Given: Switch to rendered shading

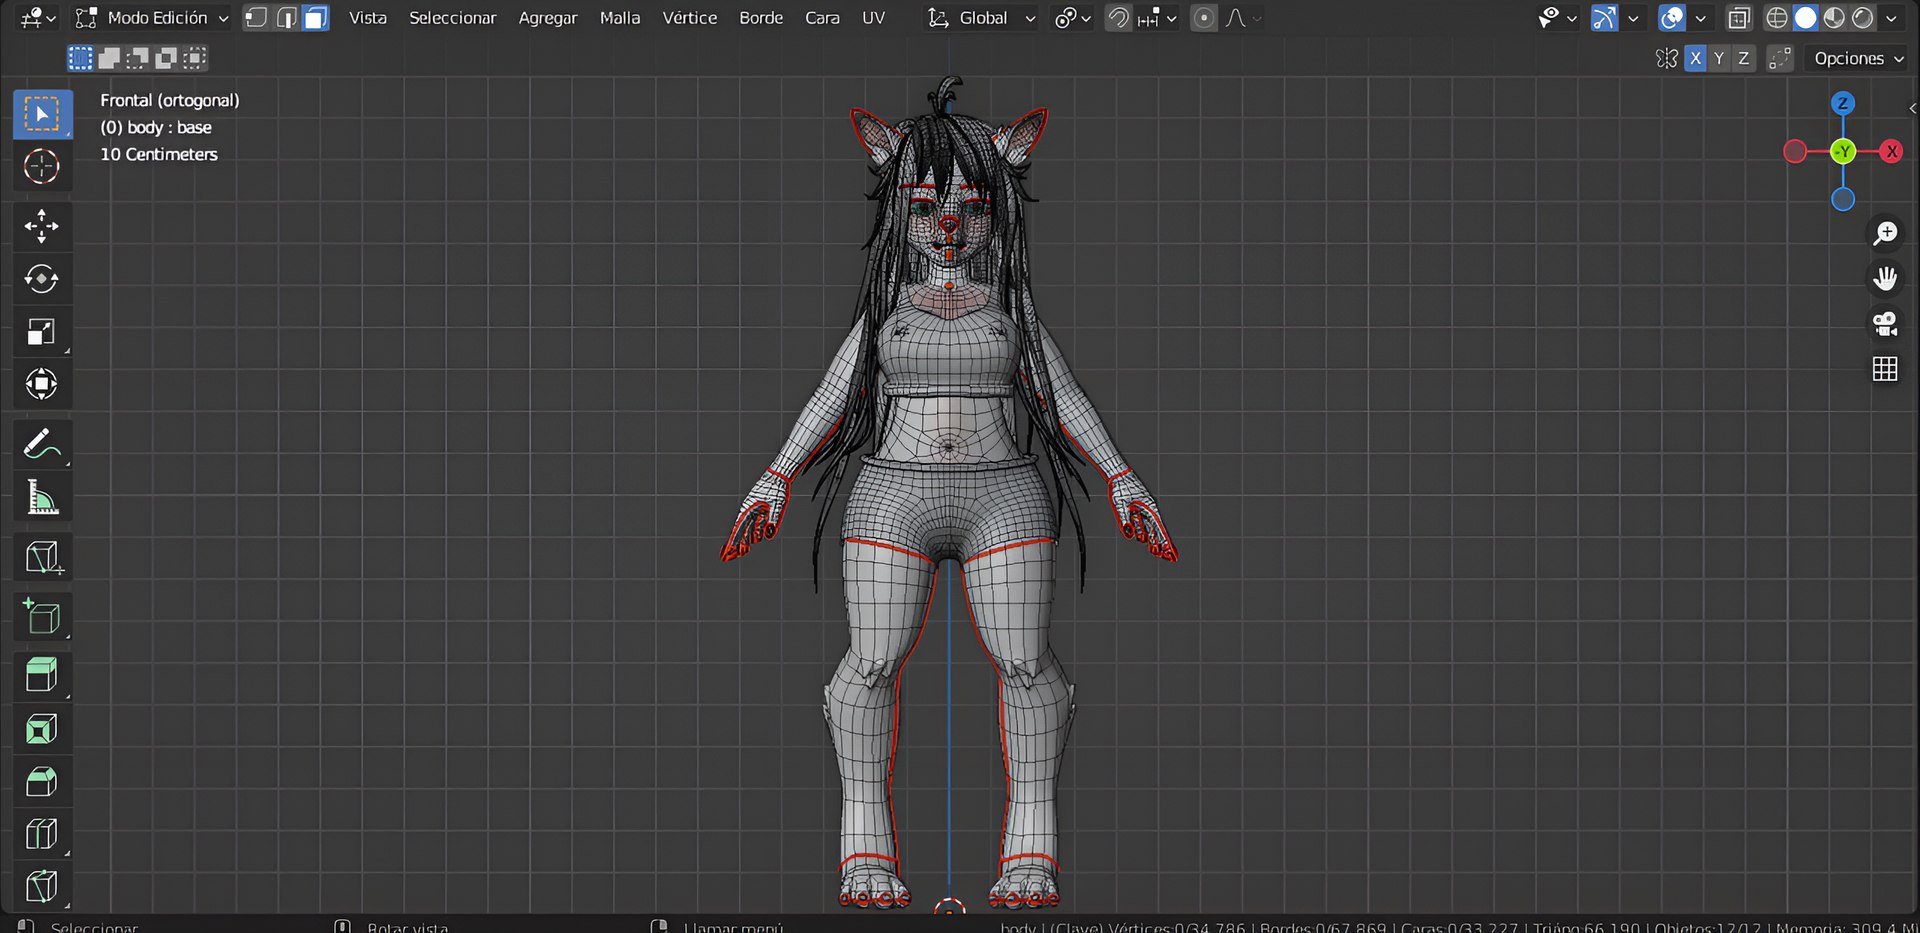Looking at the screenshot, I should coord(1863,18).
